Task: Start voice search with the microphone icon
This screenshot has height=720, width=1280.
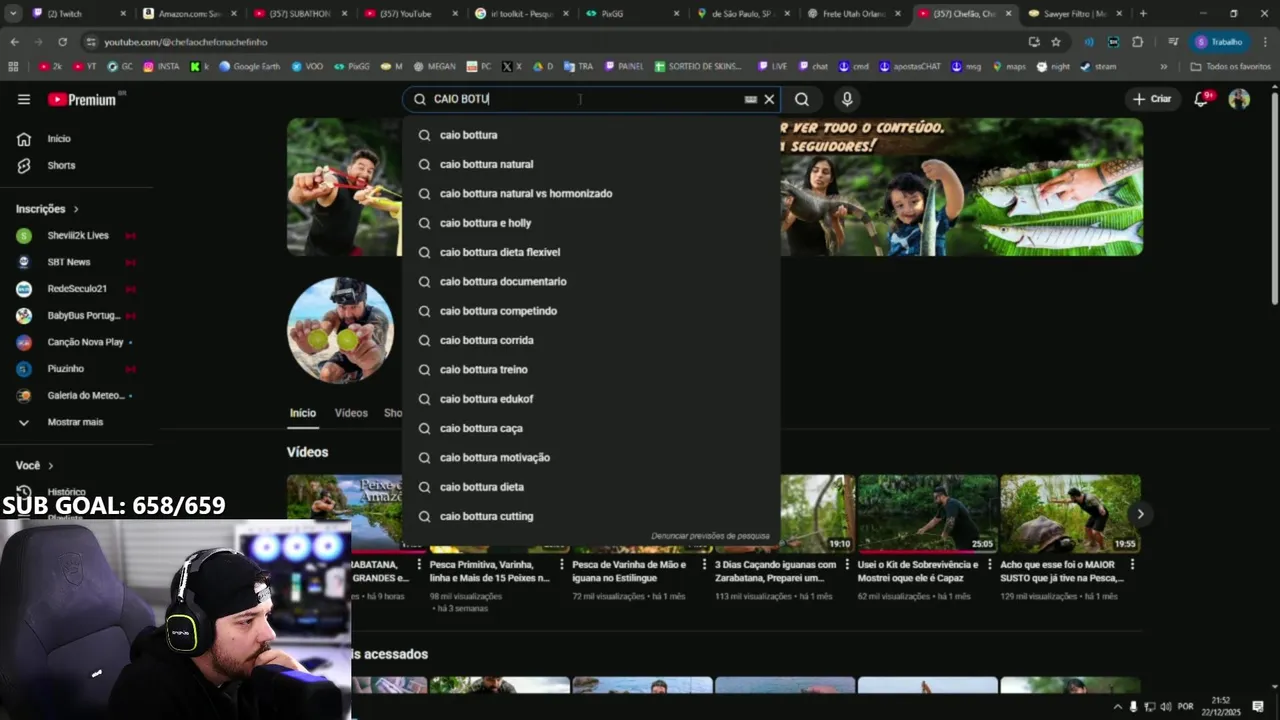Action: tap(847, 99)
